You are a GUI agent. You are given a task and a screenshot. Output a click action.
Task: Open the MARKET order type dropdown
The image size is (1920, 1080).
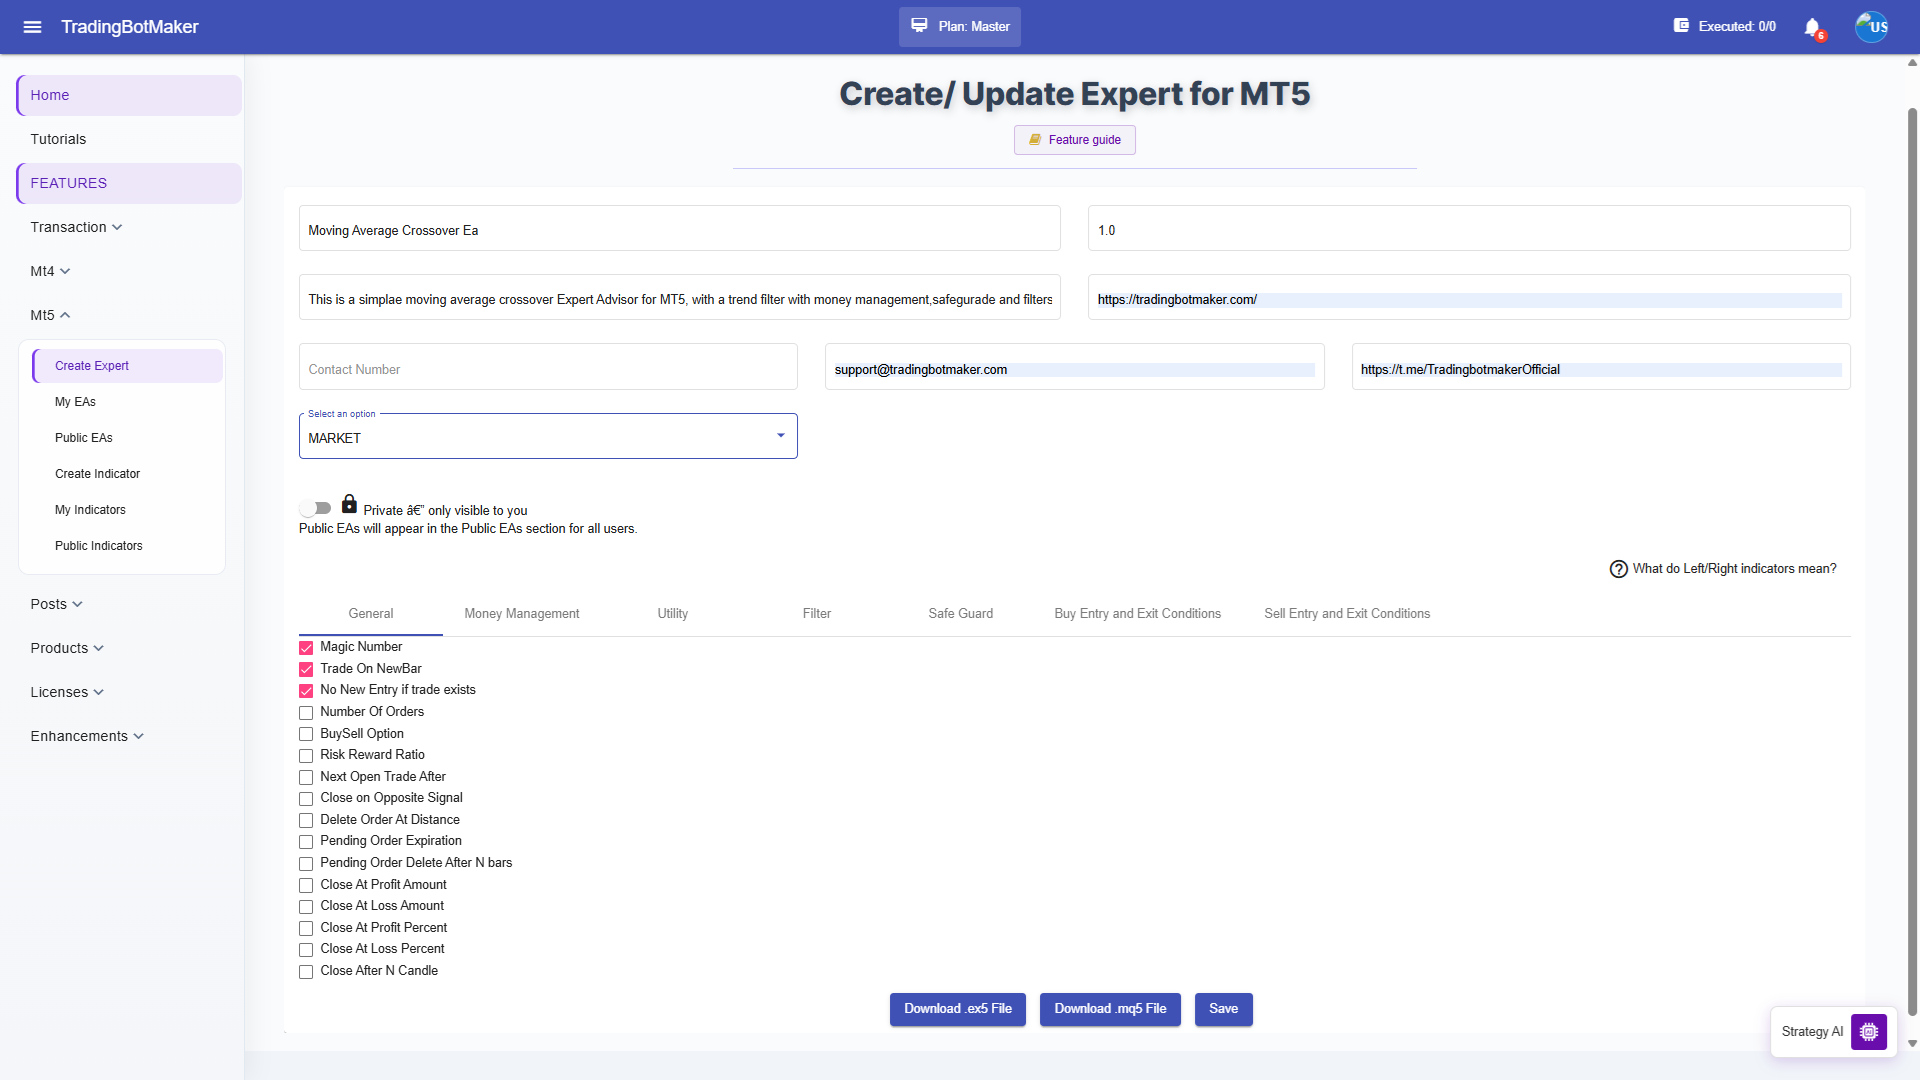(x=548, y=437)
